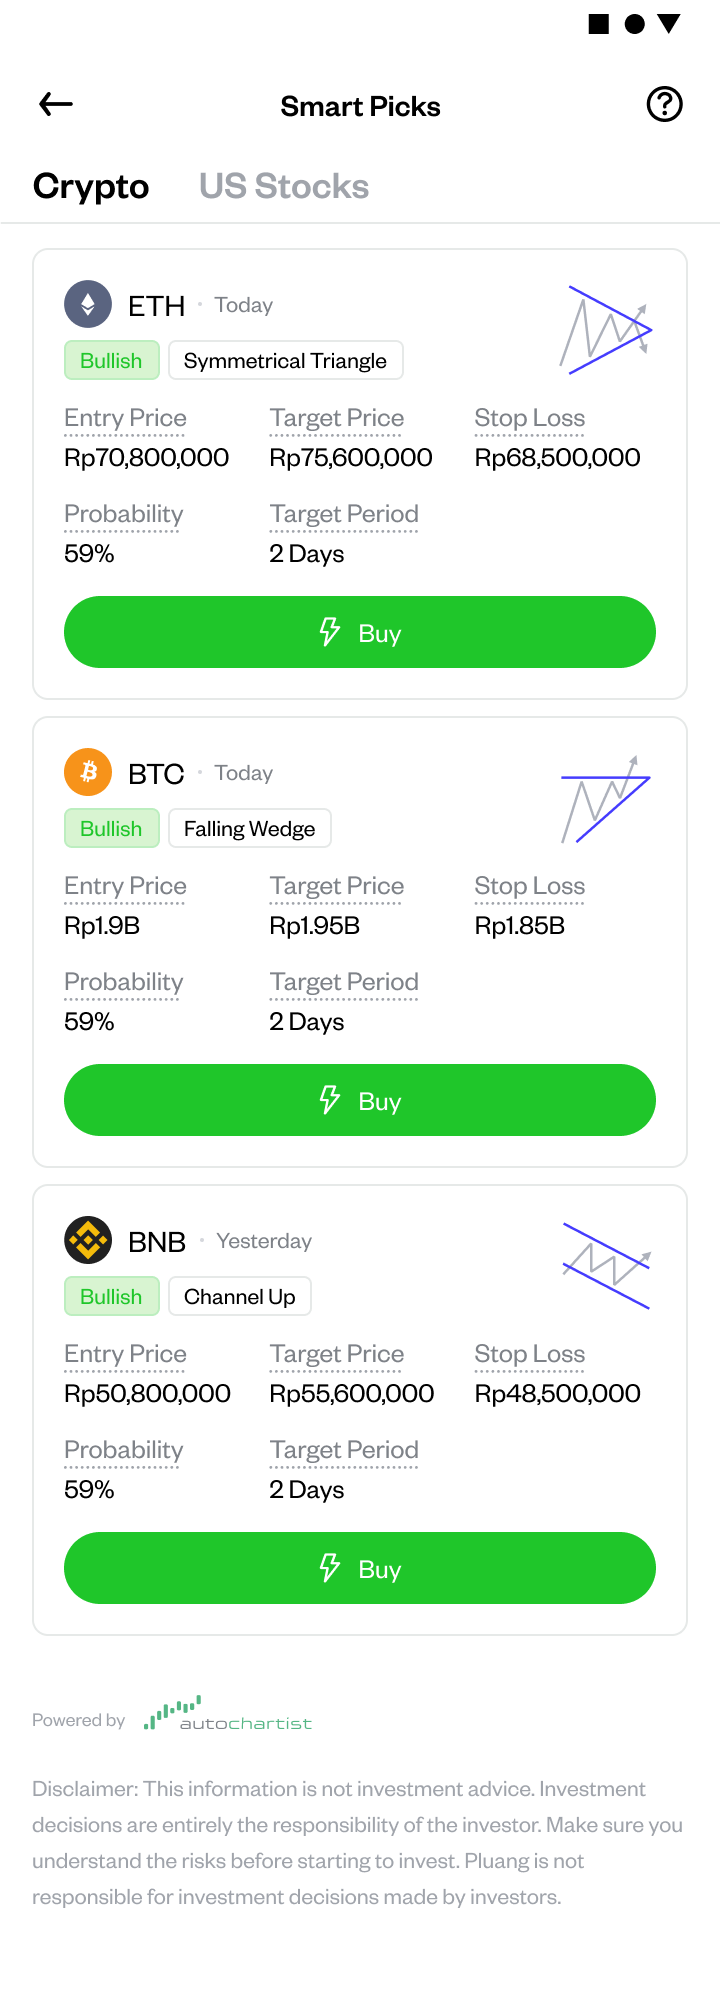The height and width of the screenshot is (1994, 720).
Task: Tap the Falling Wedge pattern tag
Action: 249,829
